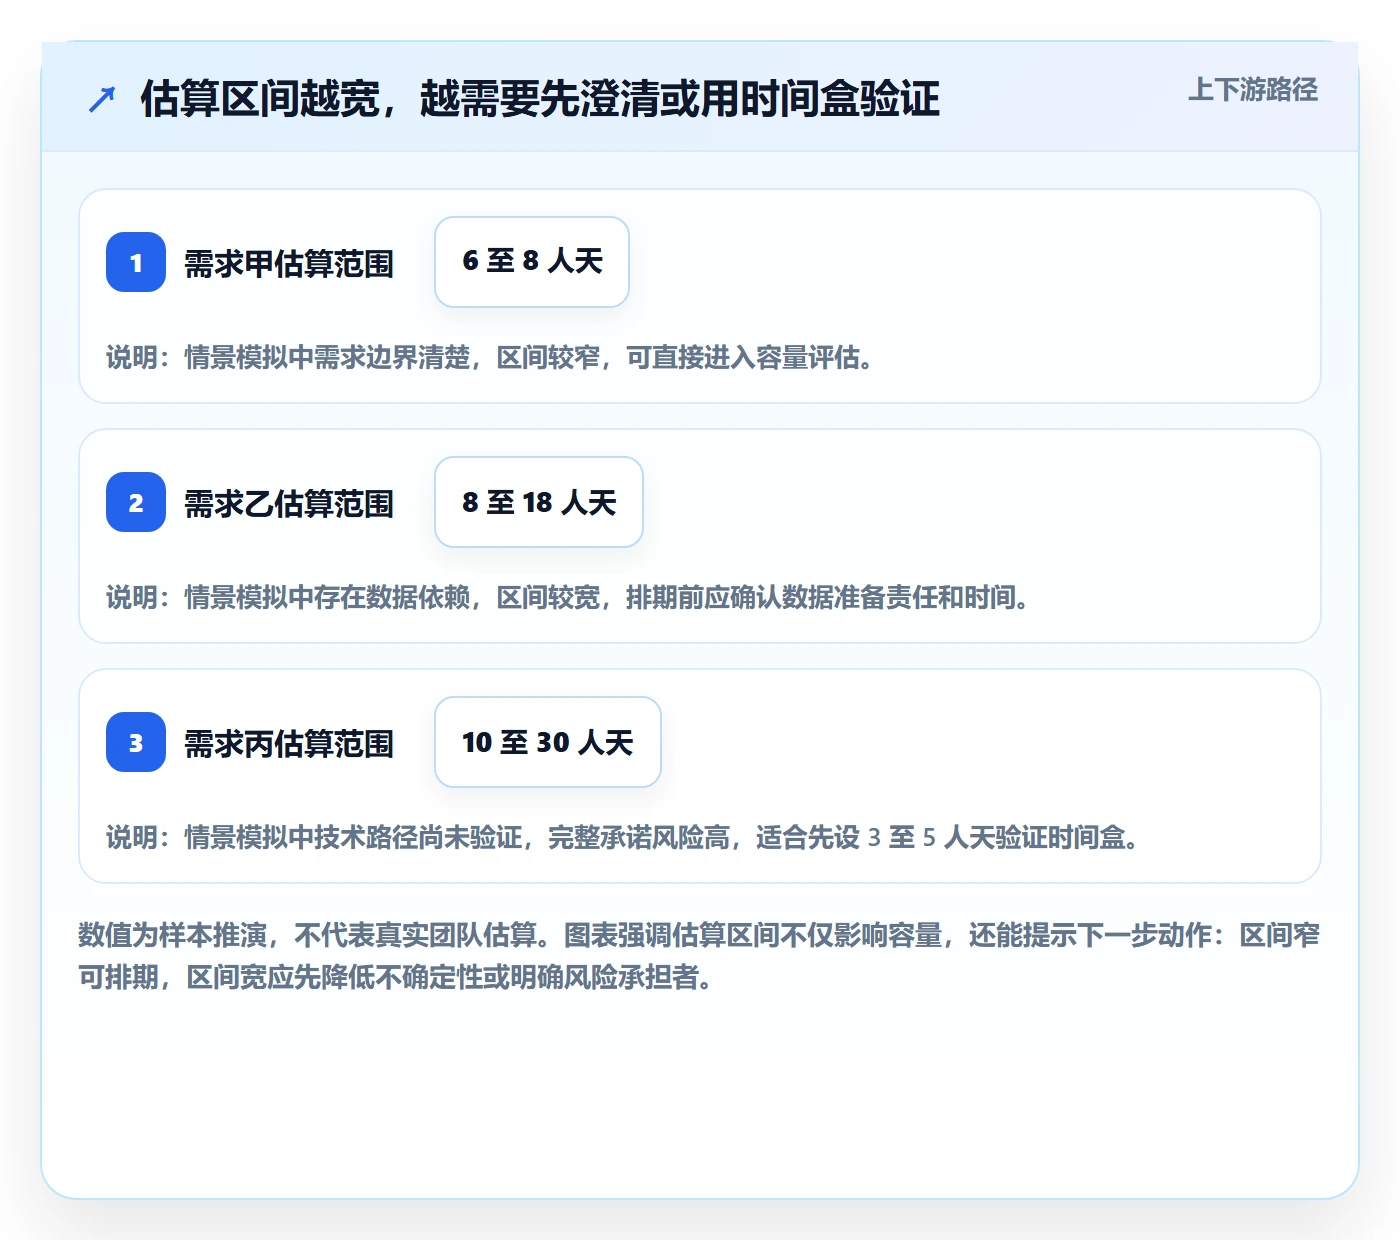Select the 需求乙估算范围 heading
The image size is (1400, 1240).
coord(289,504)
